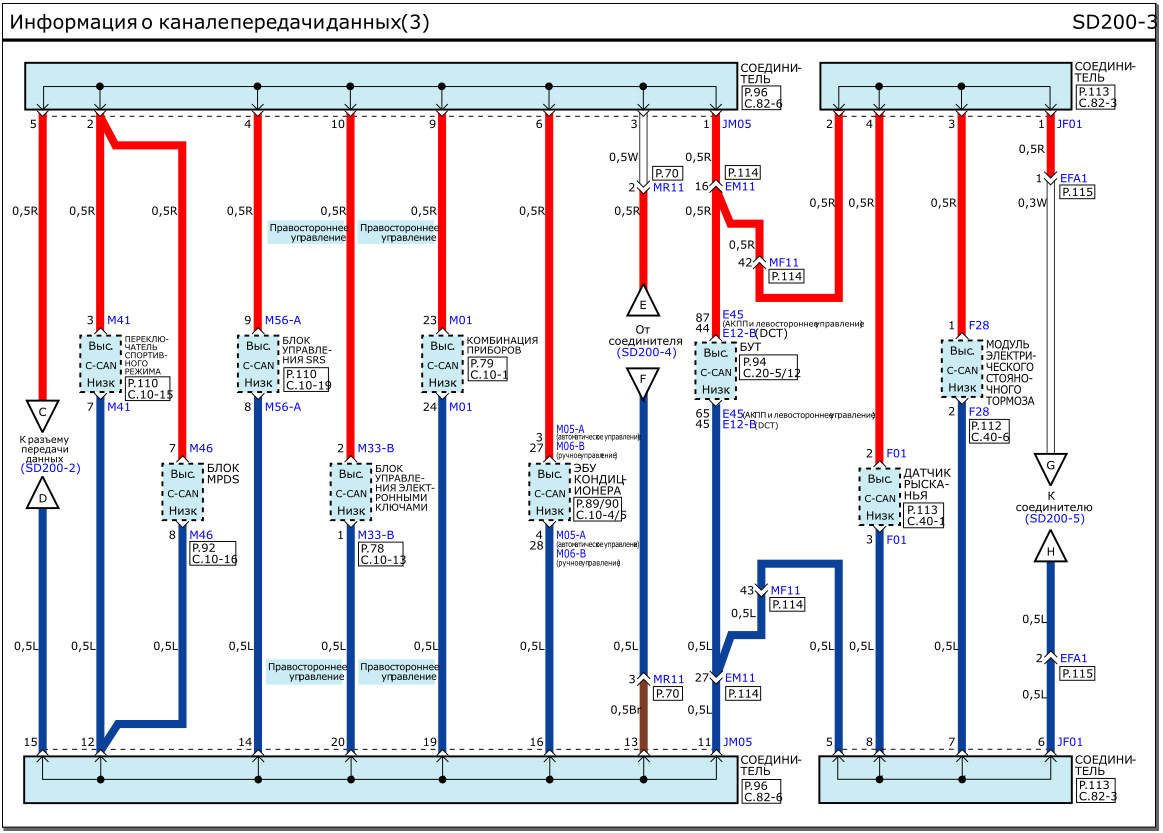The height and width of the screenshot is (833, 1163).
Task: Select the triangle connector marked E
Action: tap(643, 302)
